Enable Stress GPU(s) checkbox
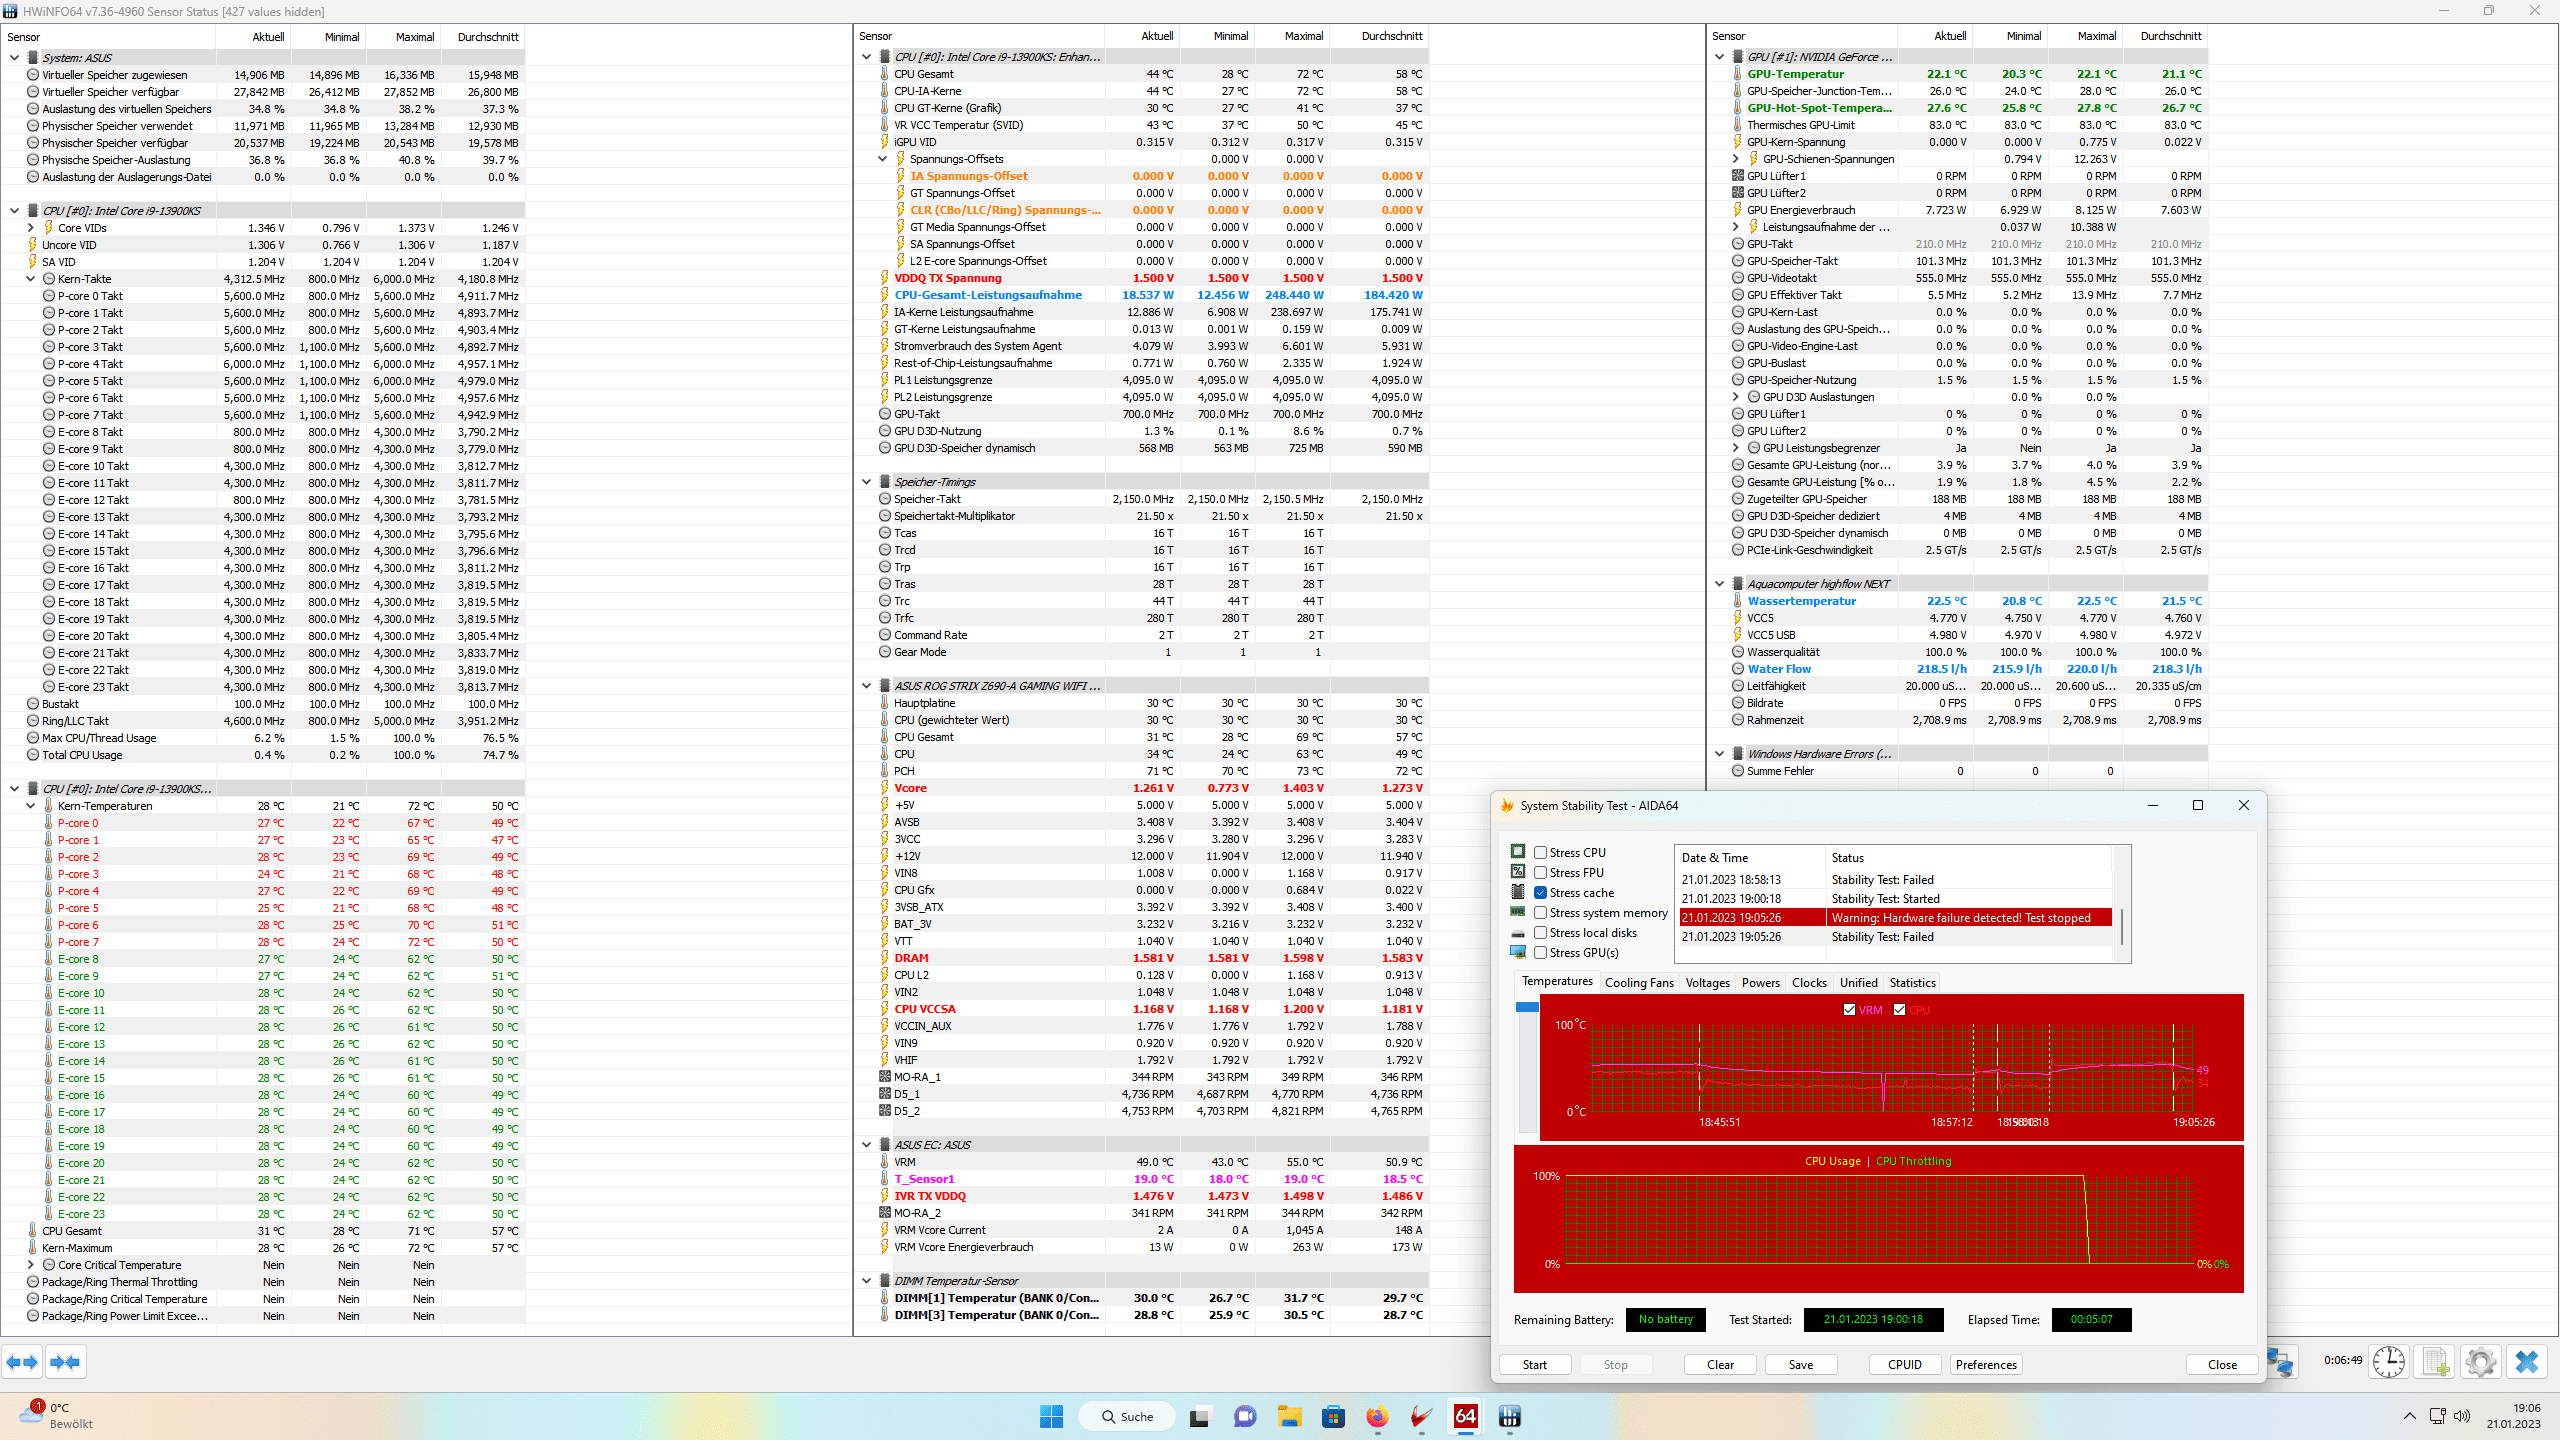Viewport: 2560px width, 1440px height. click(x=1541, y=953)
